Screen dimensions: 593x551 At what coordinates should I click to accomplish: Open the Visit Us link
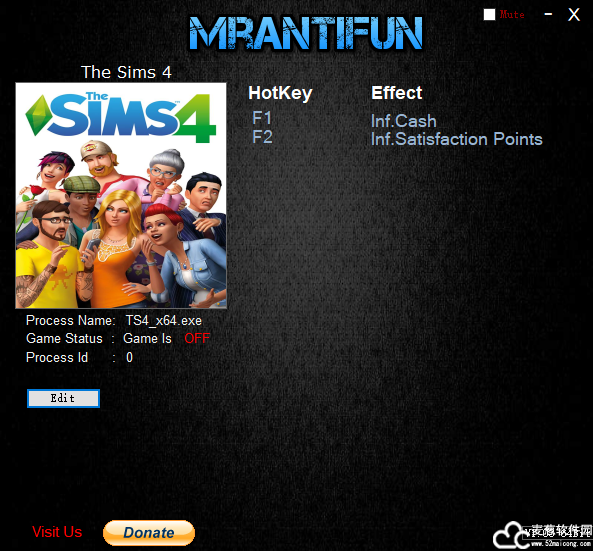coord(57,532)
